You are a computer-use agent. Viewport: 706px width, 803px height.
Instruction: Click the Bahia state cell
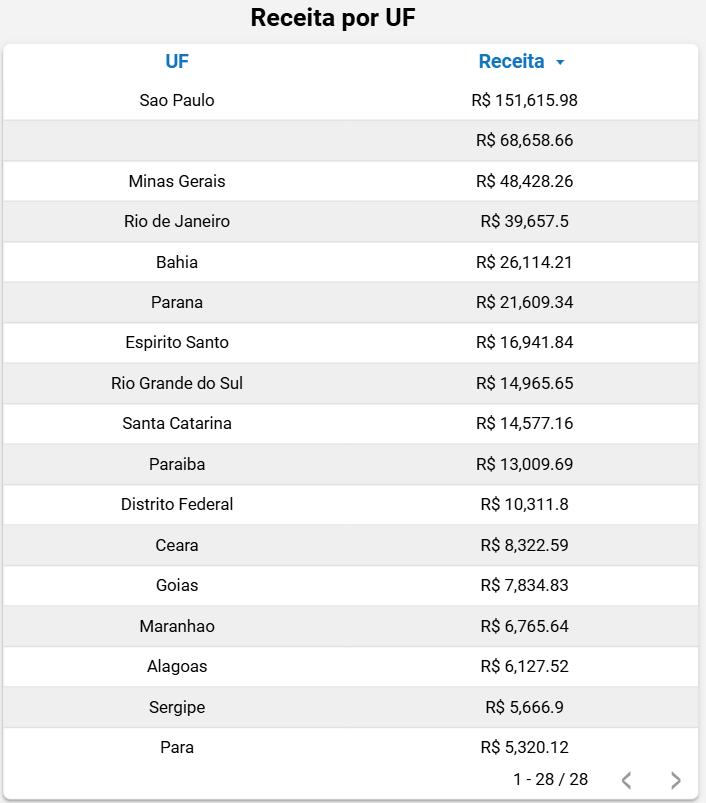(177, 262)
